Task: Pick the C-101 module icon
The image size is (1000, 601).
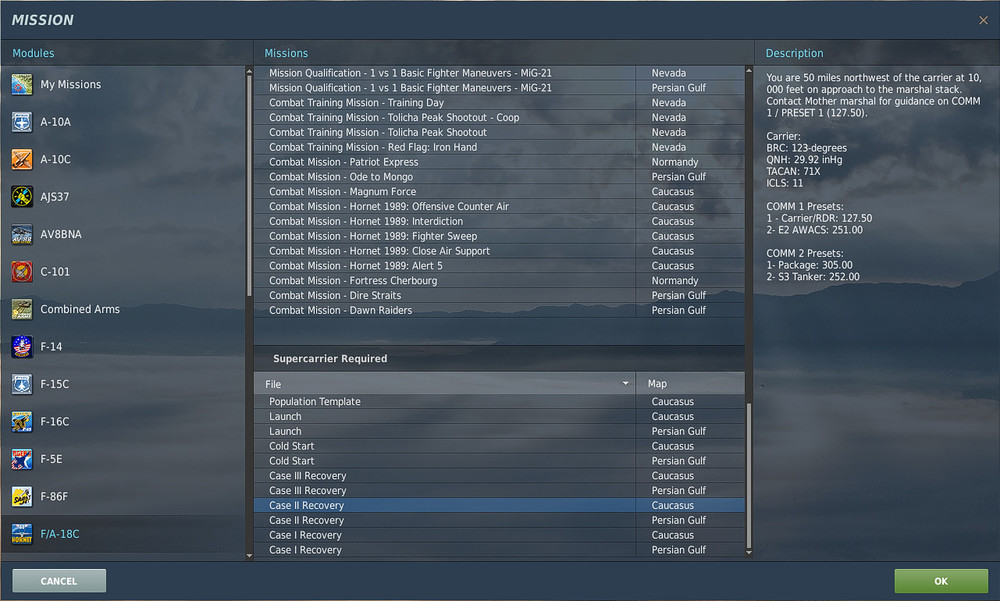Action: 22,272
